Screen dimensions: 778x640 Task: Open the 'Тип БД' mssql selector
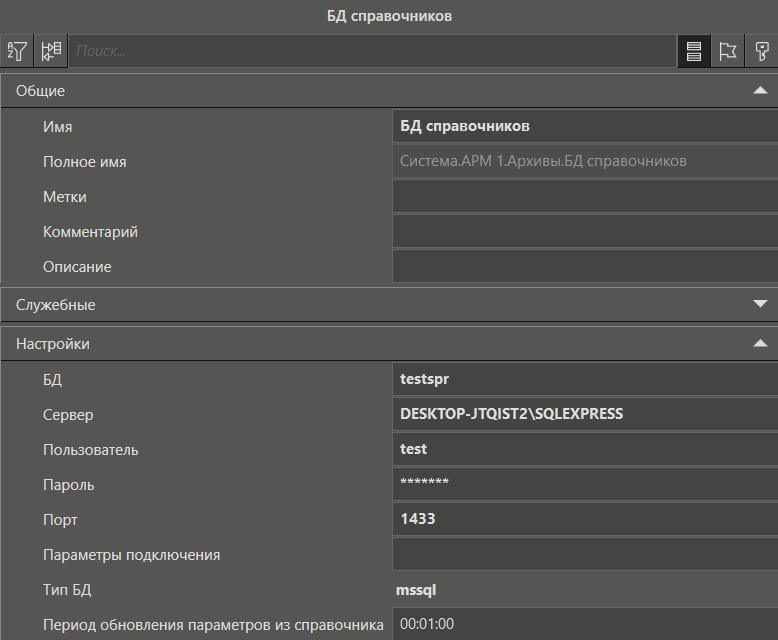click(x=584, y=590)
